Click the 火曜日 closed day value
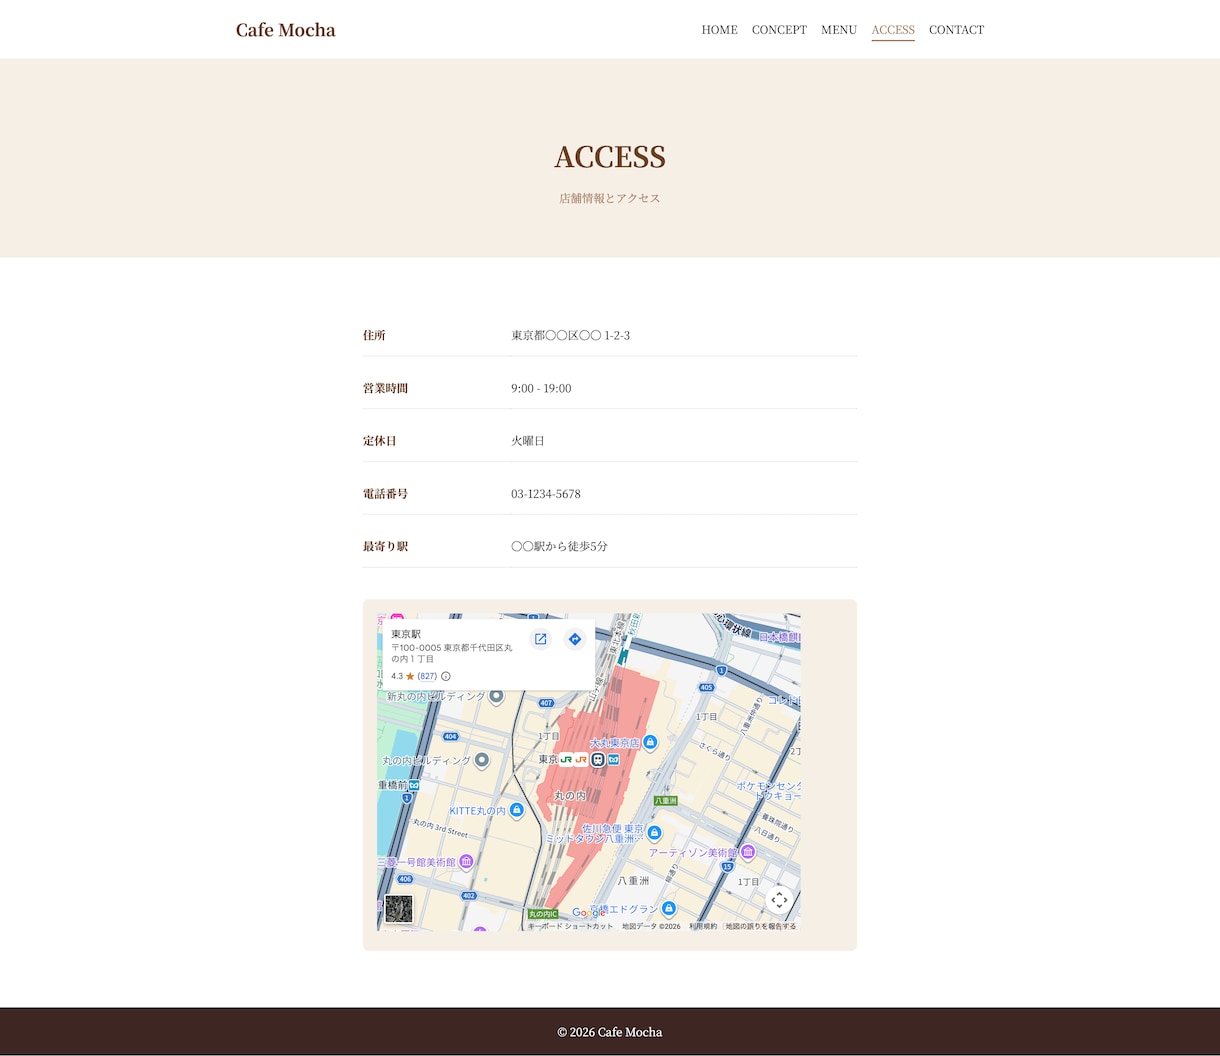Image resolution: width=1220 pixels, height=1056 pixels. (x=528, y=441)
